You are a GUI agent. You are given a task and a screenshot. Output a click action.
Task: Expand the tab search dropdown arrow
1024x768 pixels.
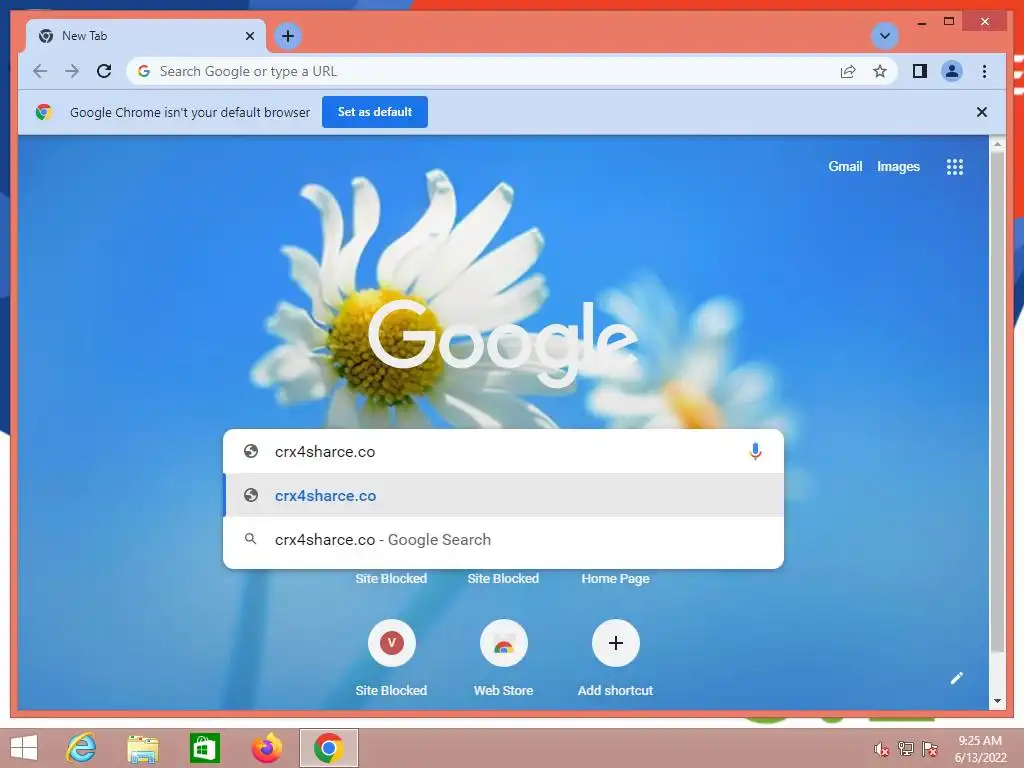885,36
